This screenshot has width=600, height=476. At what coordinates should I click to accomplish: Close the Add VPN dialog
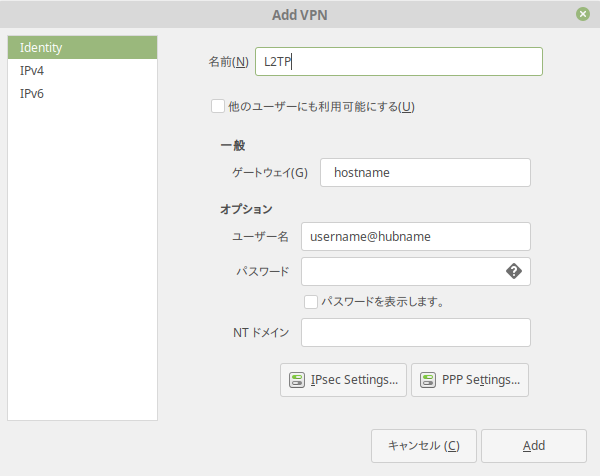(583, 14)
